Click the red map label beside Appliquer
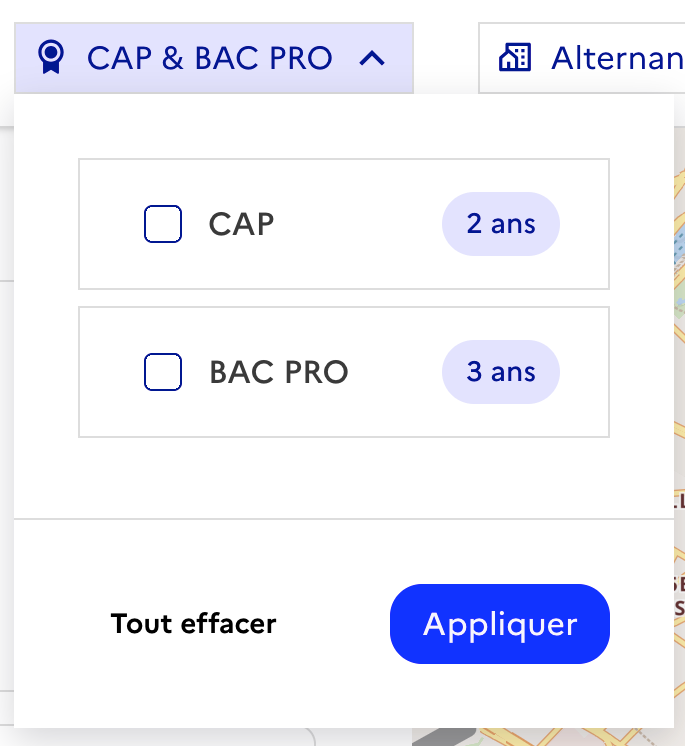Viewport: 685px width, 746px height. (679, 595)
